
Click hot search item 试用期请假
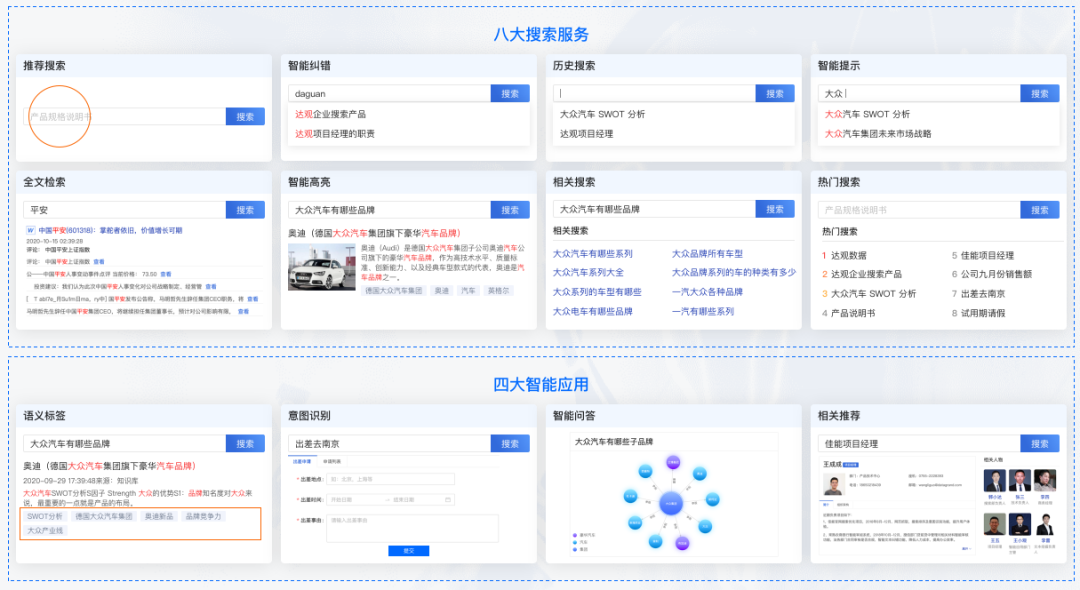[x=983, y=313]
